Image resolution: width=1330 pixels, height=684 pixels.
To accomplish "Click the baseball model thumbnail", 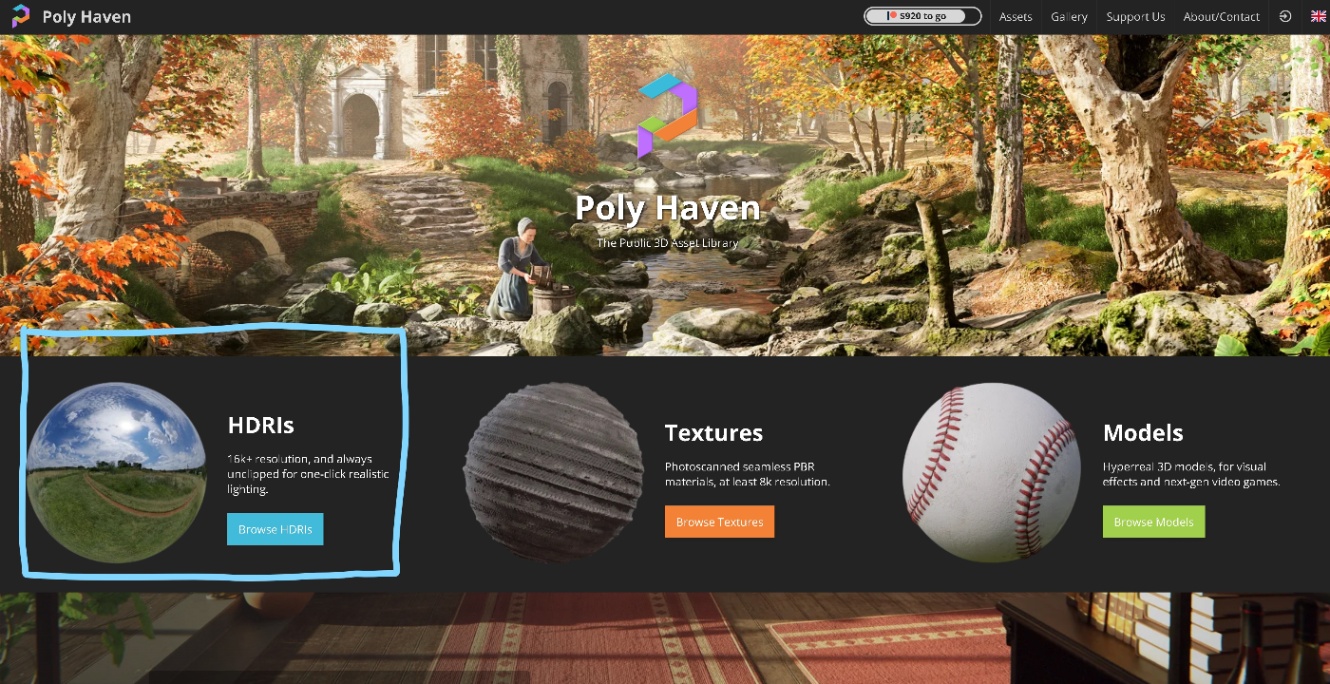I will [x=992, y=472].
